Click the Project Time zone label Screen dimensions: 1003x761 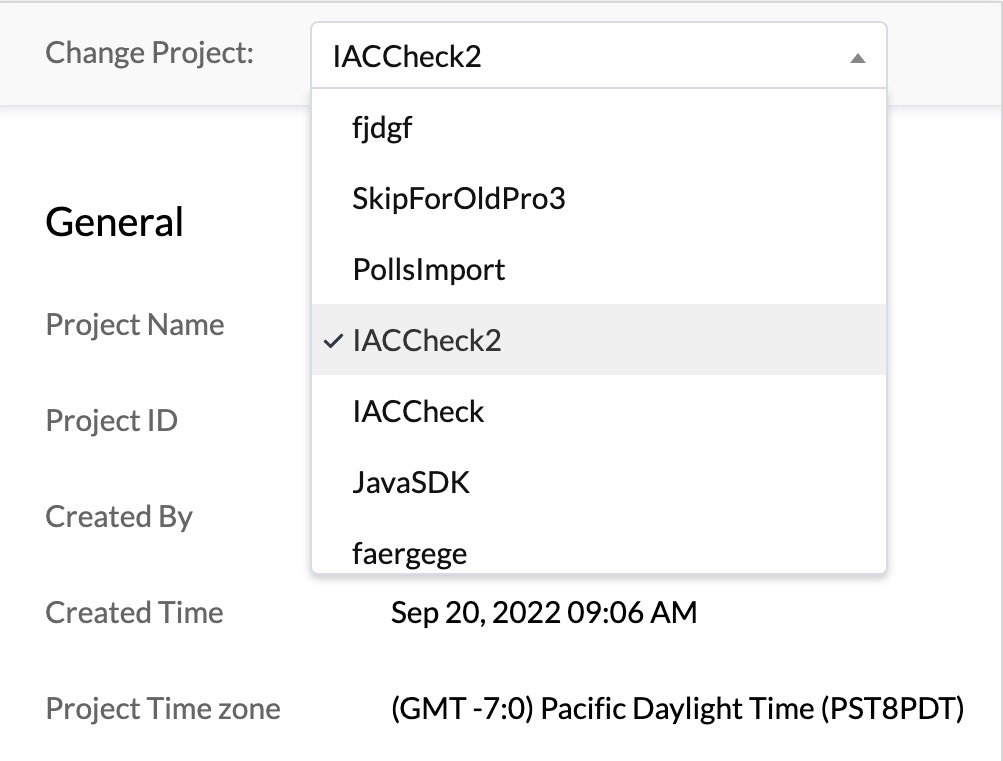point(163,709)
